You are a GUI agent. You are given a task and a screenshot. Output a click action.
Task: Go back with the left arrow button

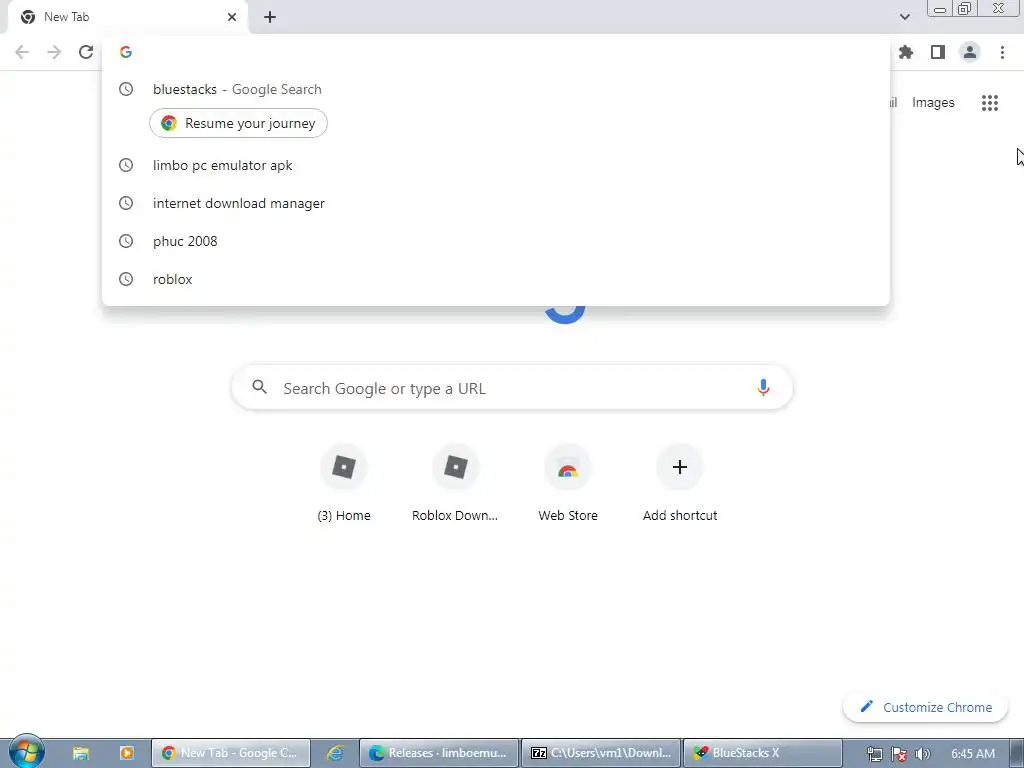tap(22, 52)
